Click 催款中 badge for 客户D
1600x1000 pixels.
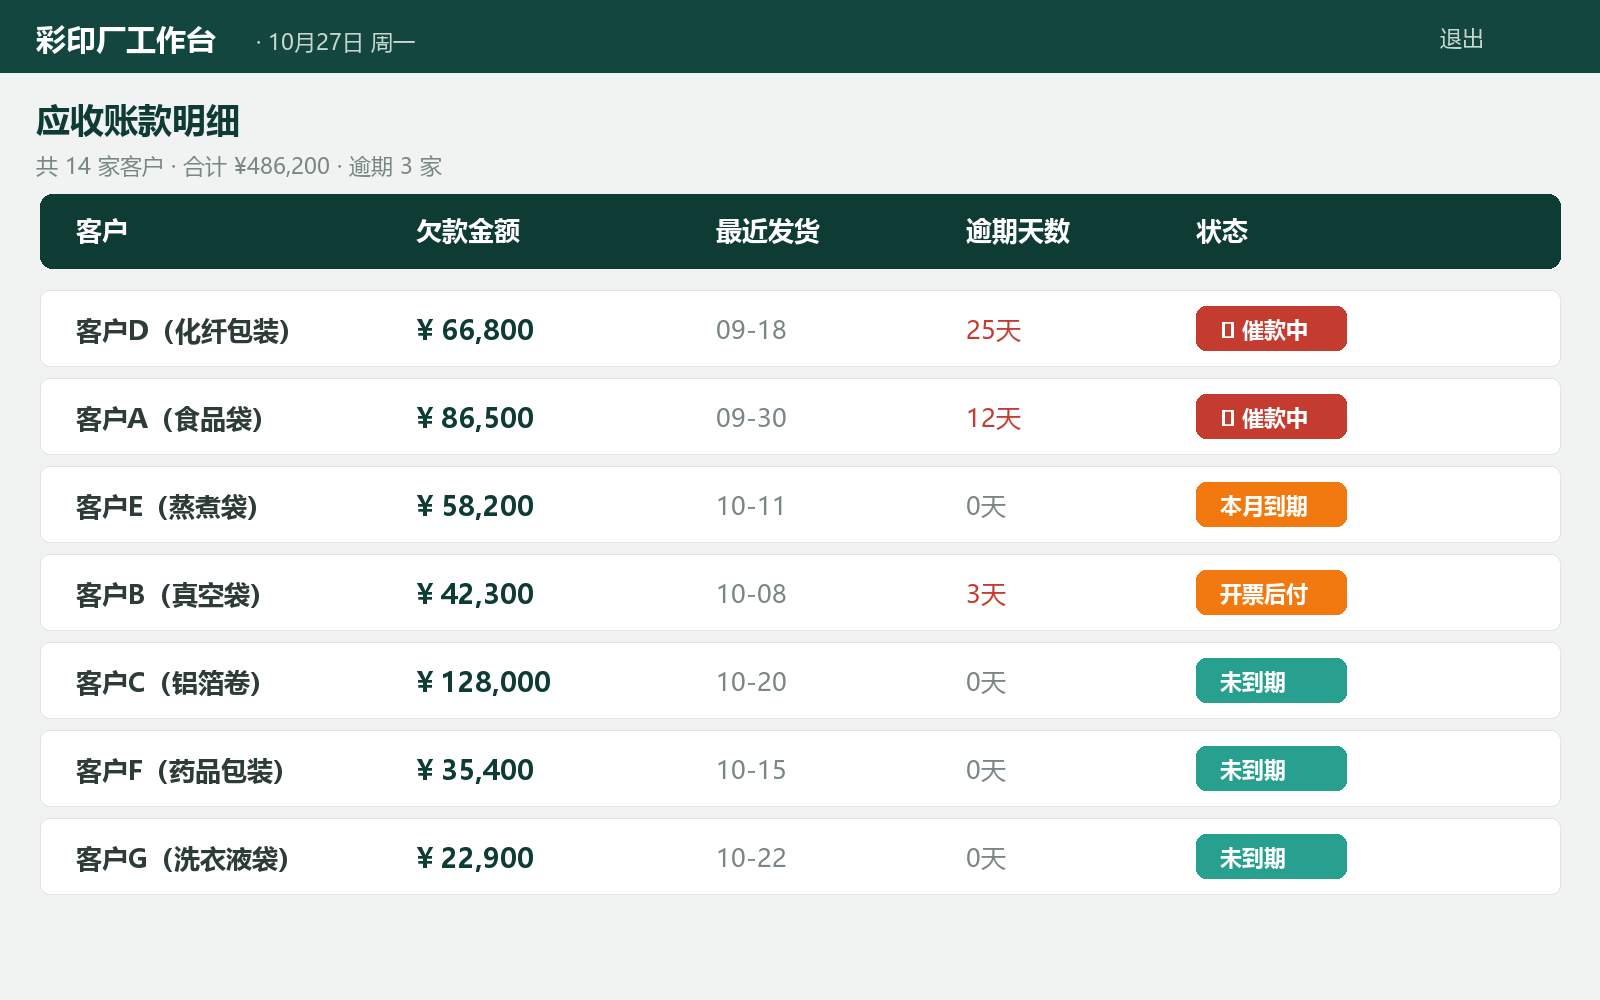pyautogui.click(x=1271, y=329)
